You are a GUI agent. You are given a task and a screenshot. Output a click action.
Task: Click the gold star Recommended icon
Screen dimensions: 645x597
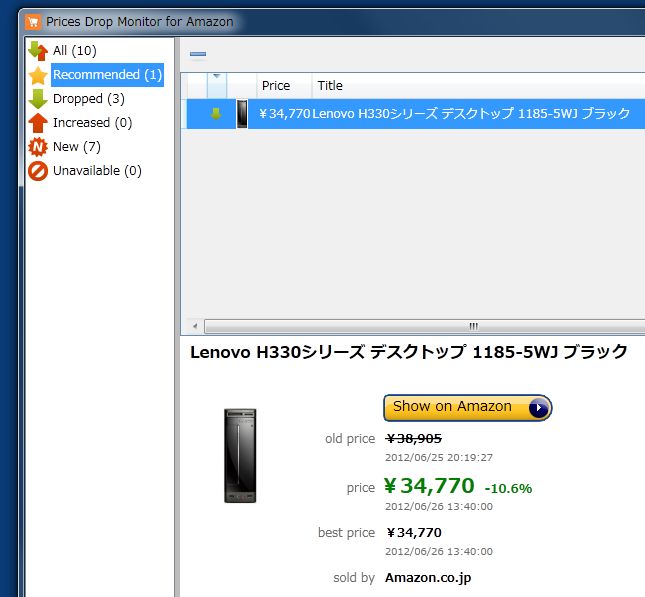point(38,75)
